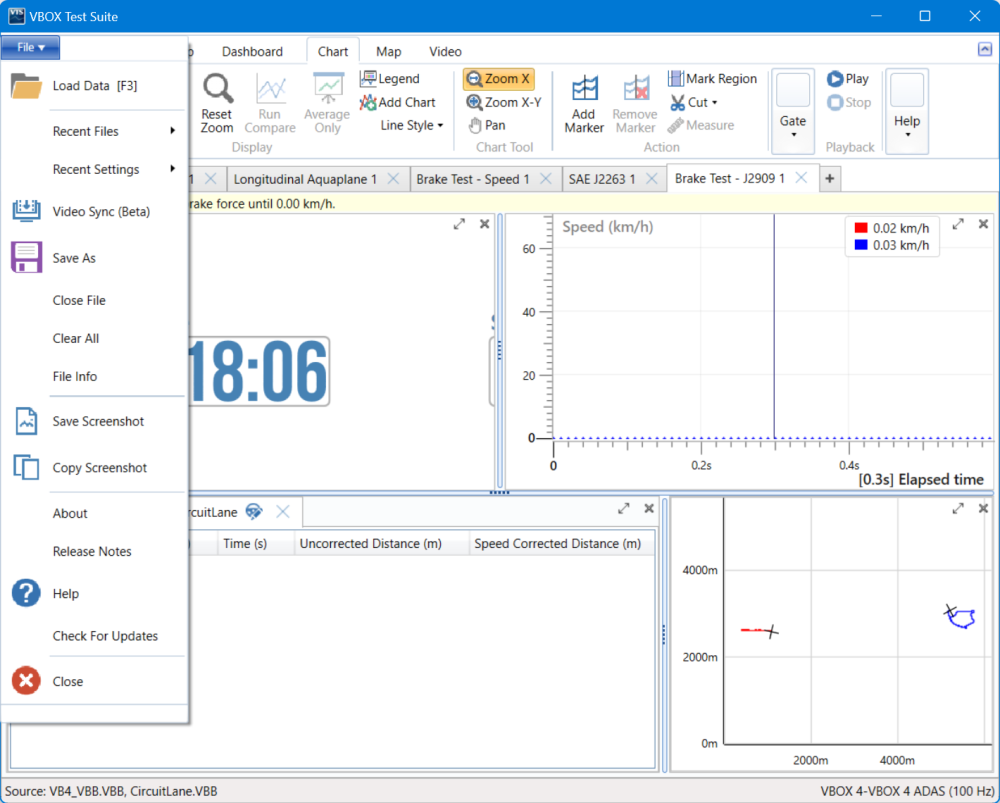Select the Zoom X-Y chart tool
1000x803 pixels.
(504, 102)
